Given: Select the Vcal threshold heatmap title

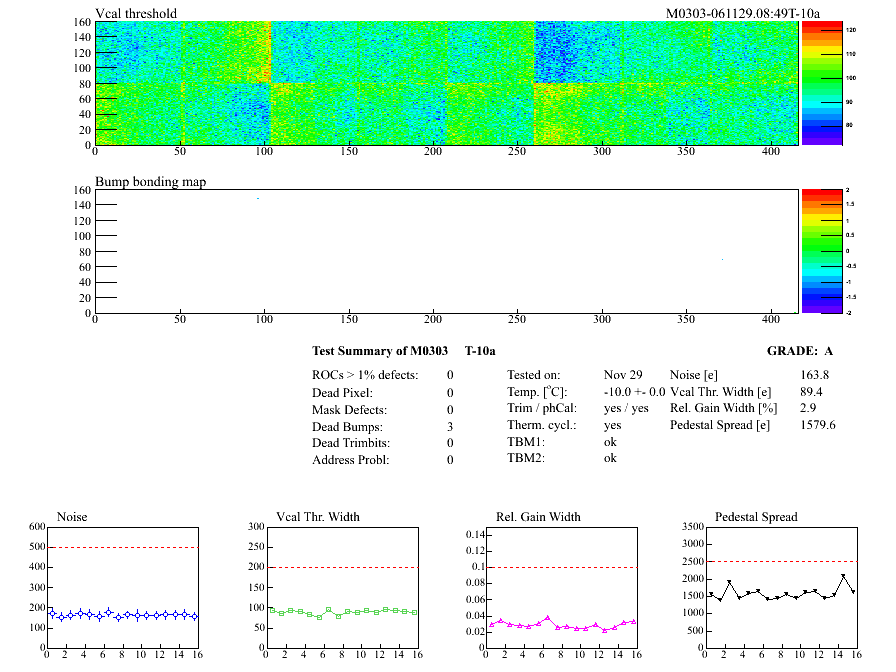Looking at the screenshot, I should (136, 14).
